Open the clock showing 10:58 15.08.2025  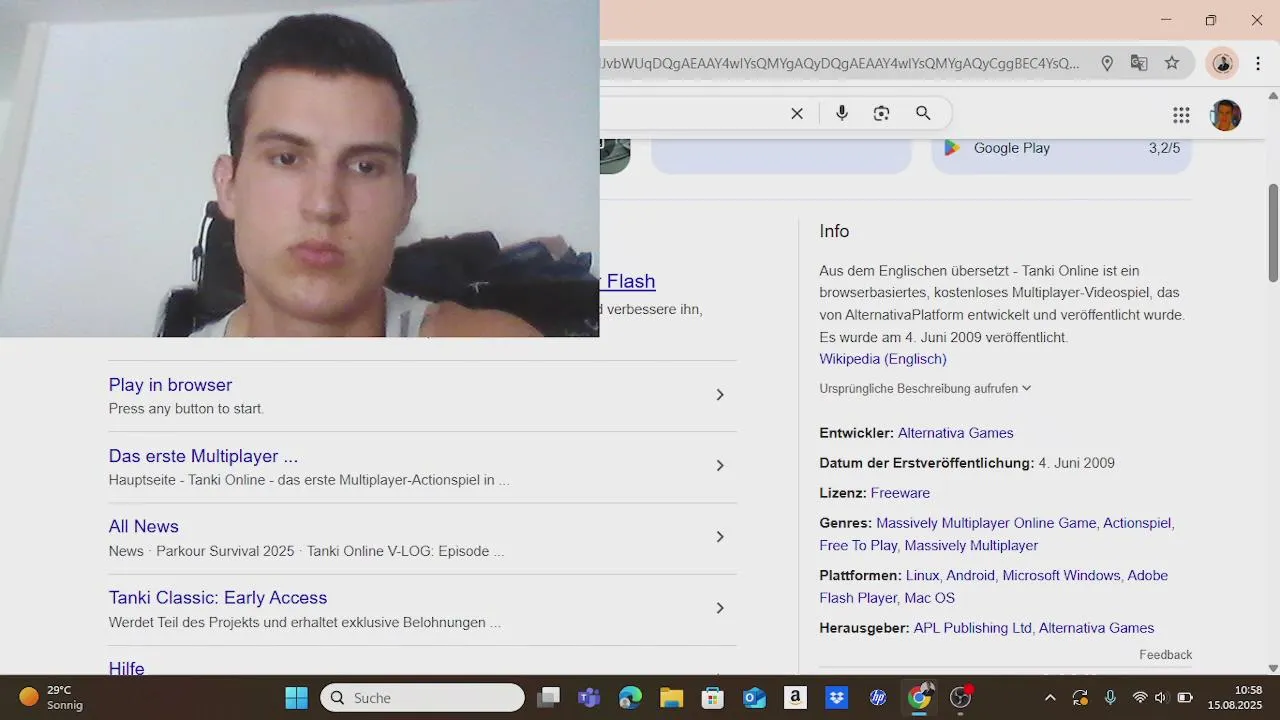pyautogui.click(x=1235, y=697)
